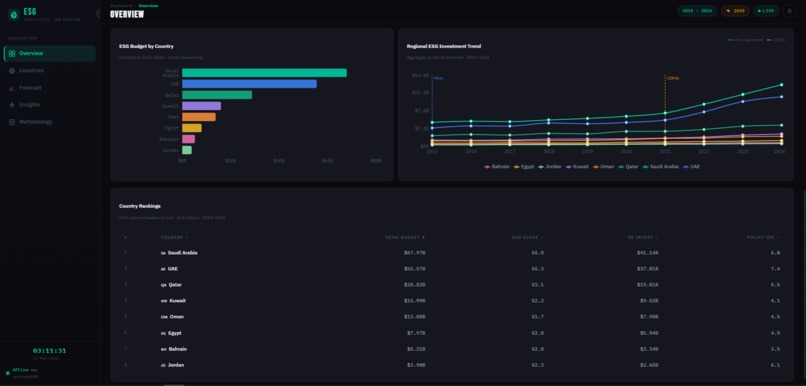
Task: Click the ESG logo icon in sidebar
Action: click(x=13, y=14)
